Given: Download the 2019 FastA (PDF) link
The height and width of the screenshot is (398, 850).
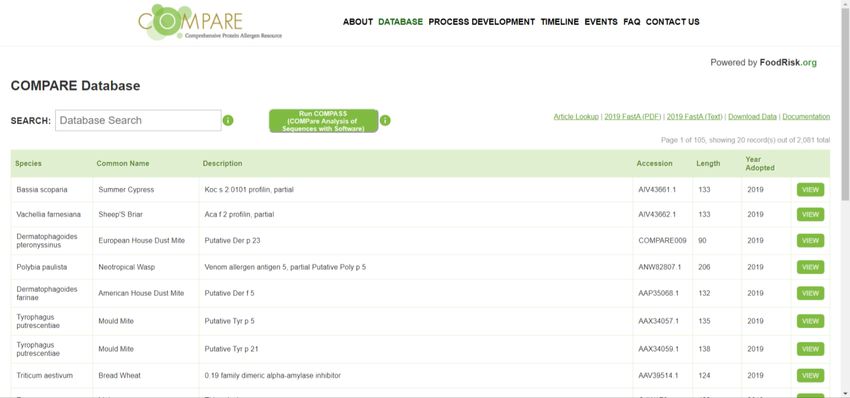Looking at the screenshot, I should coord(633,117).
